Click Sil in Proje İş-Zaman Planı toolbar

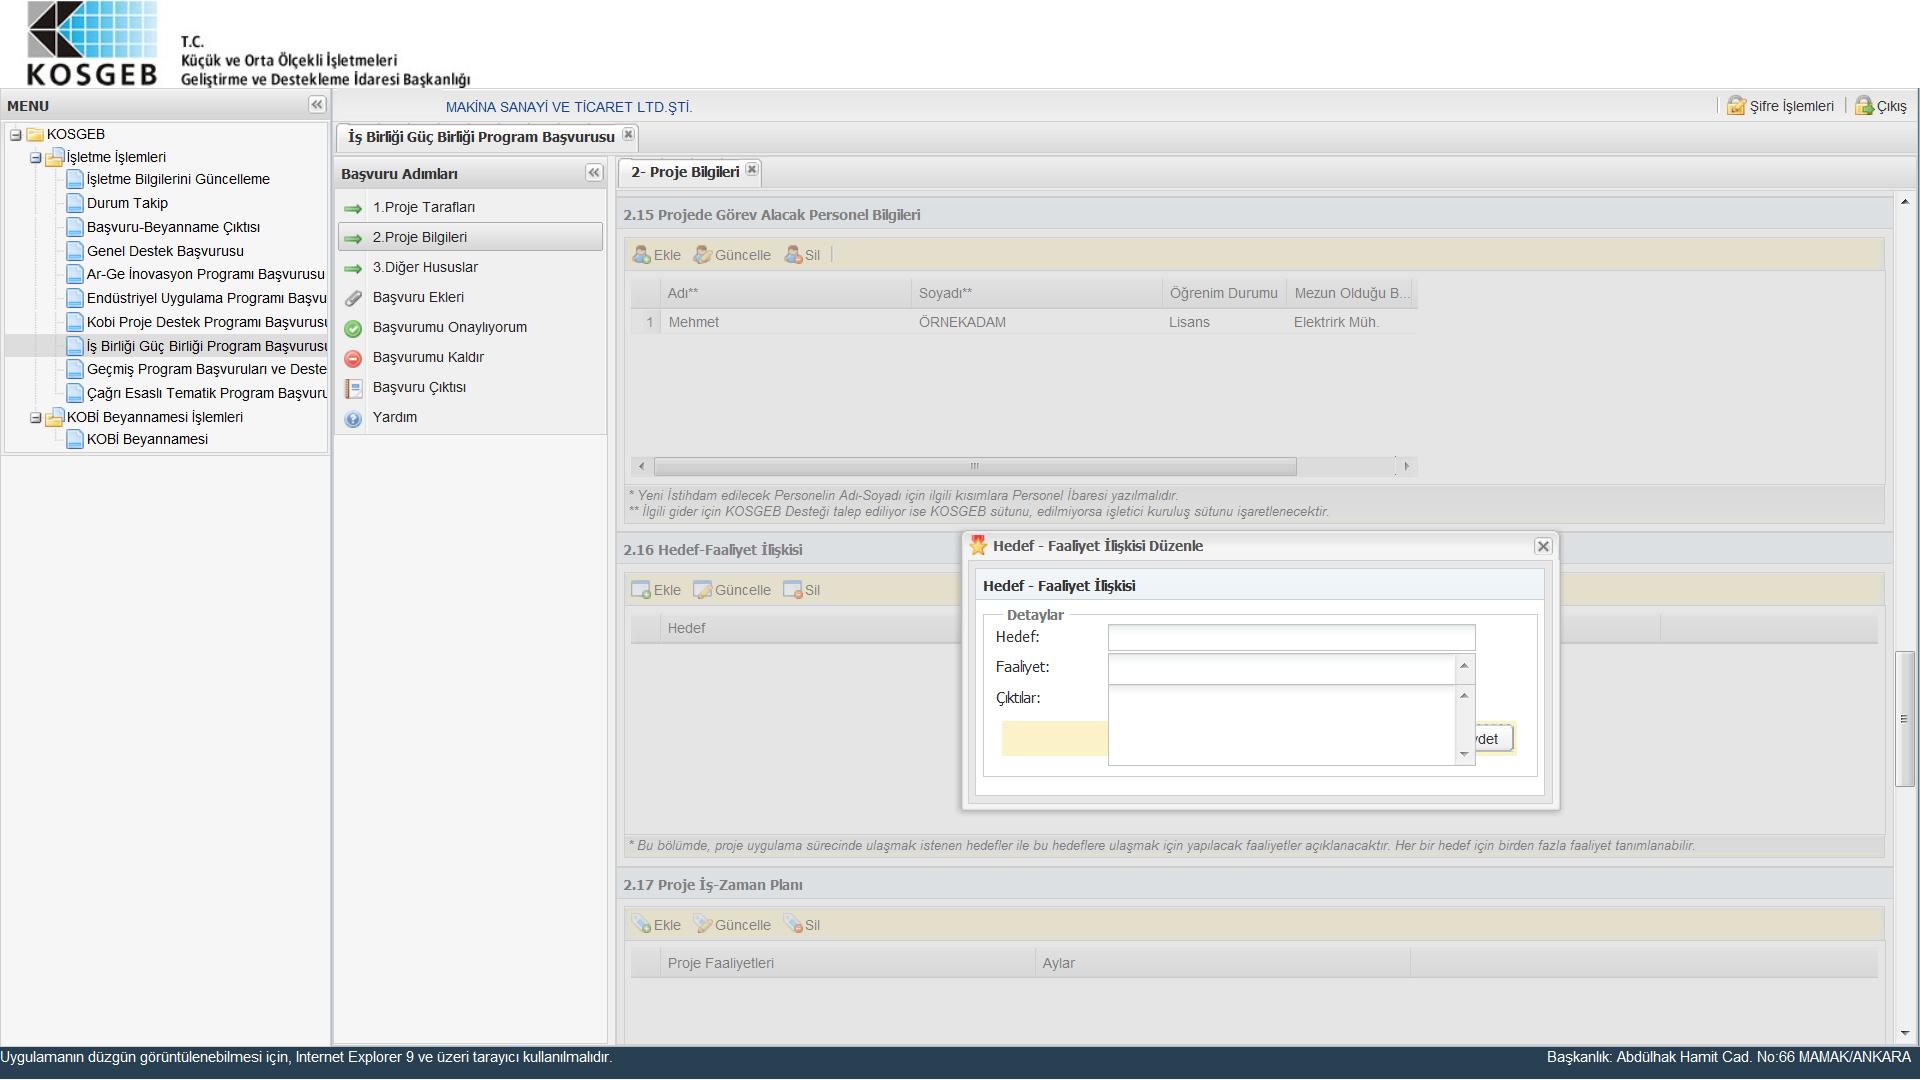click(802, 925)
